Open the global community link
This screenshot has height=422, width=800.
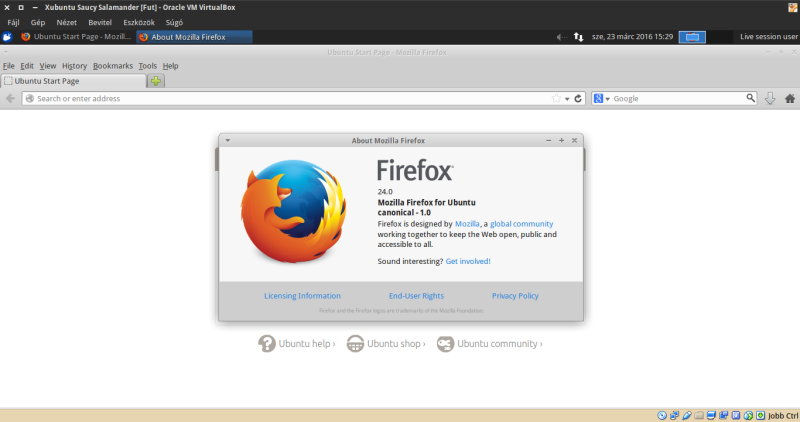tap(521, 224)
